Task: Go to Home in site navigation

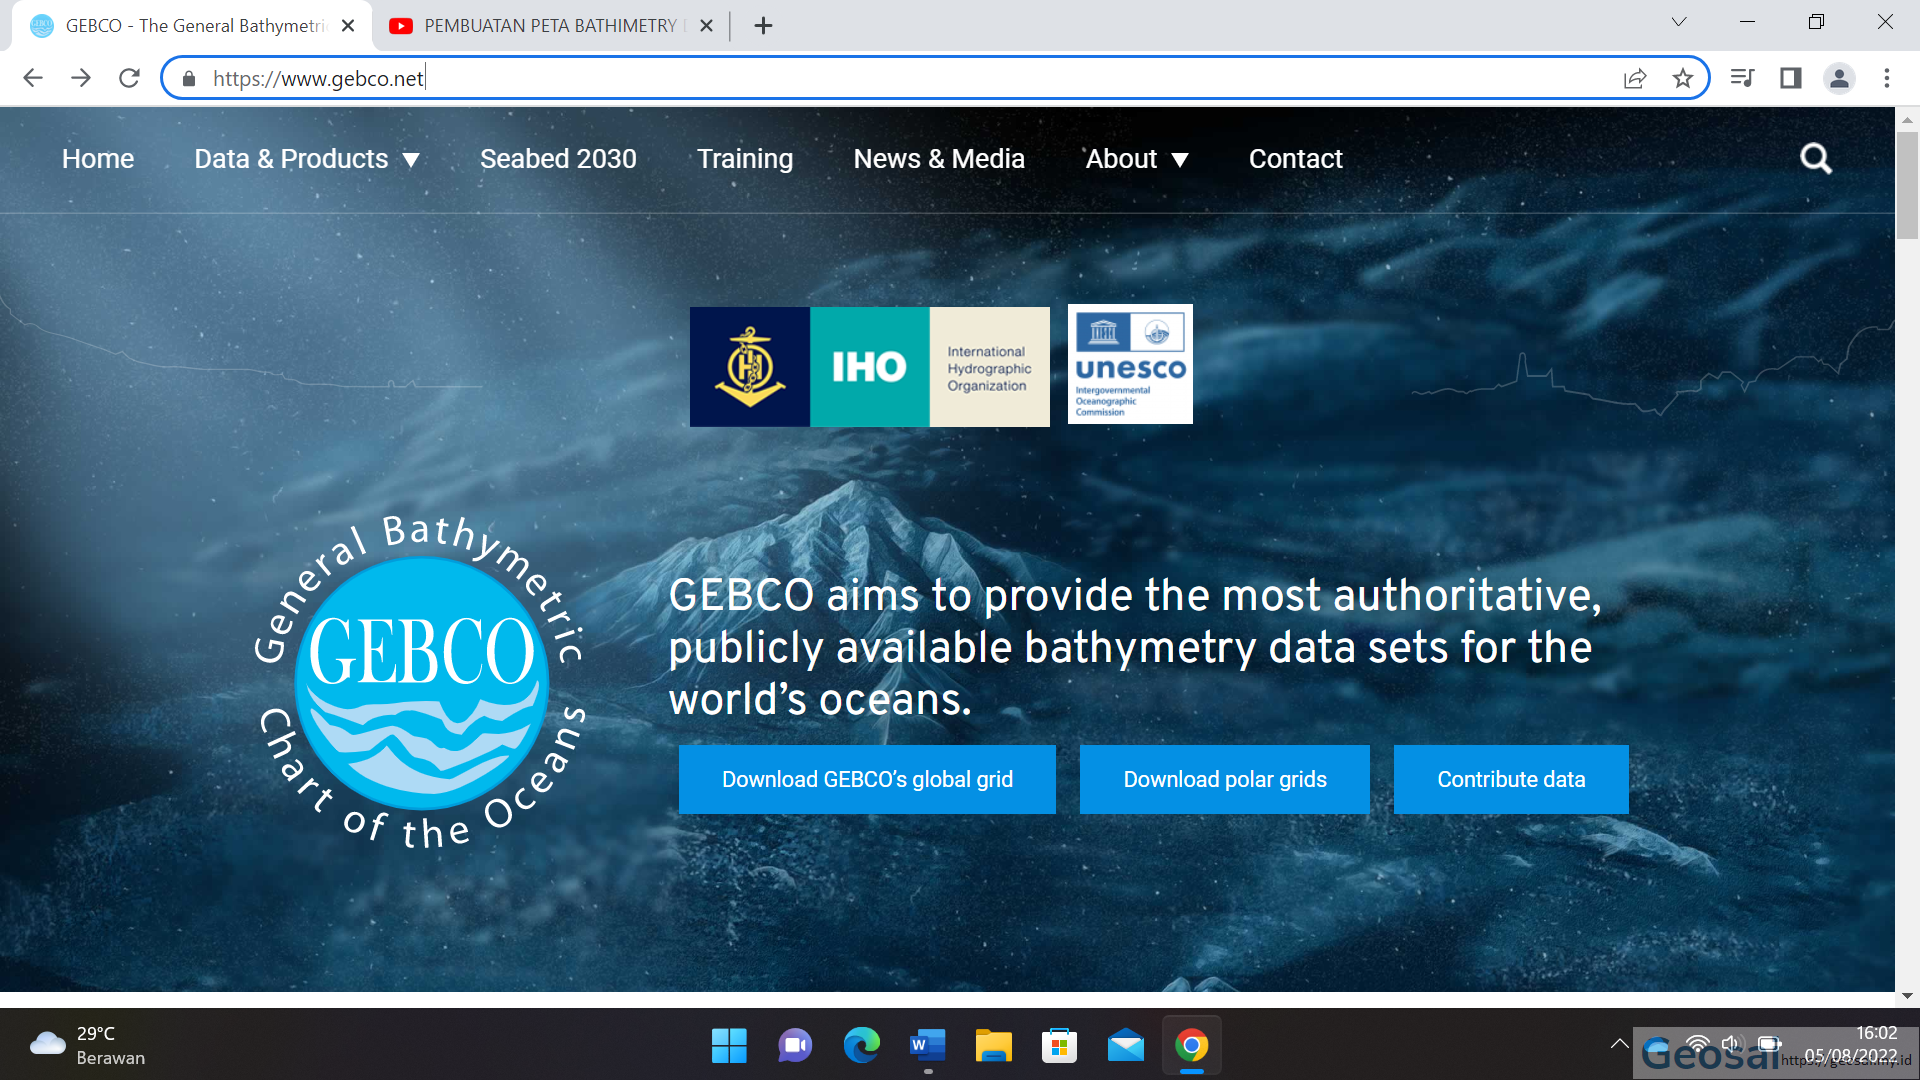Action: click(x=98, y=159)
